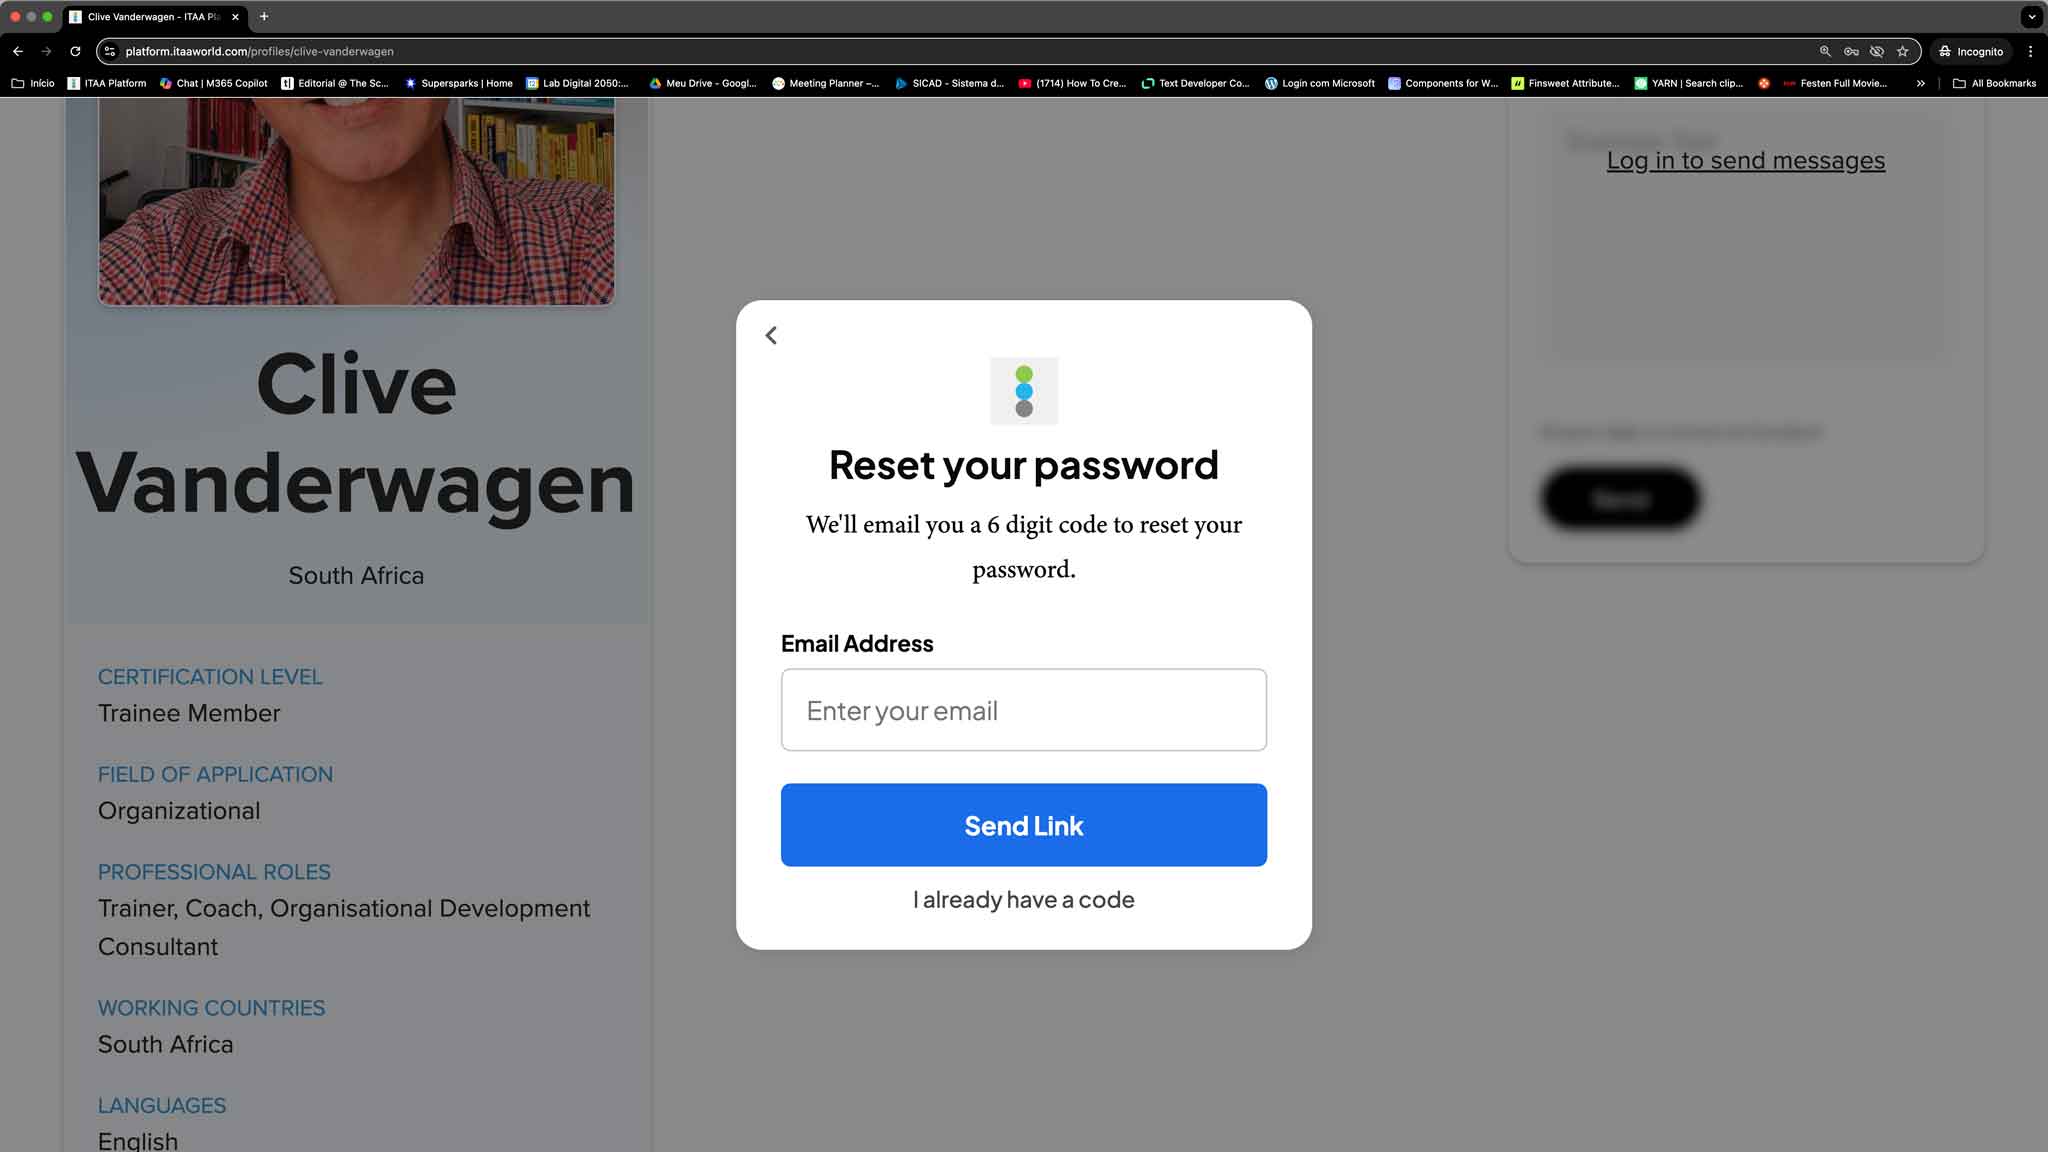The height and width of the screenshot is (1152, 2048).
Task: Focus the Enter your email field
Action: pyautogui.click(x=1024, y=710)
